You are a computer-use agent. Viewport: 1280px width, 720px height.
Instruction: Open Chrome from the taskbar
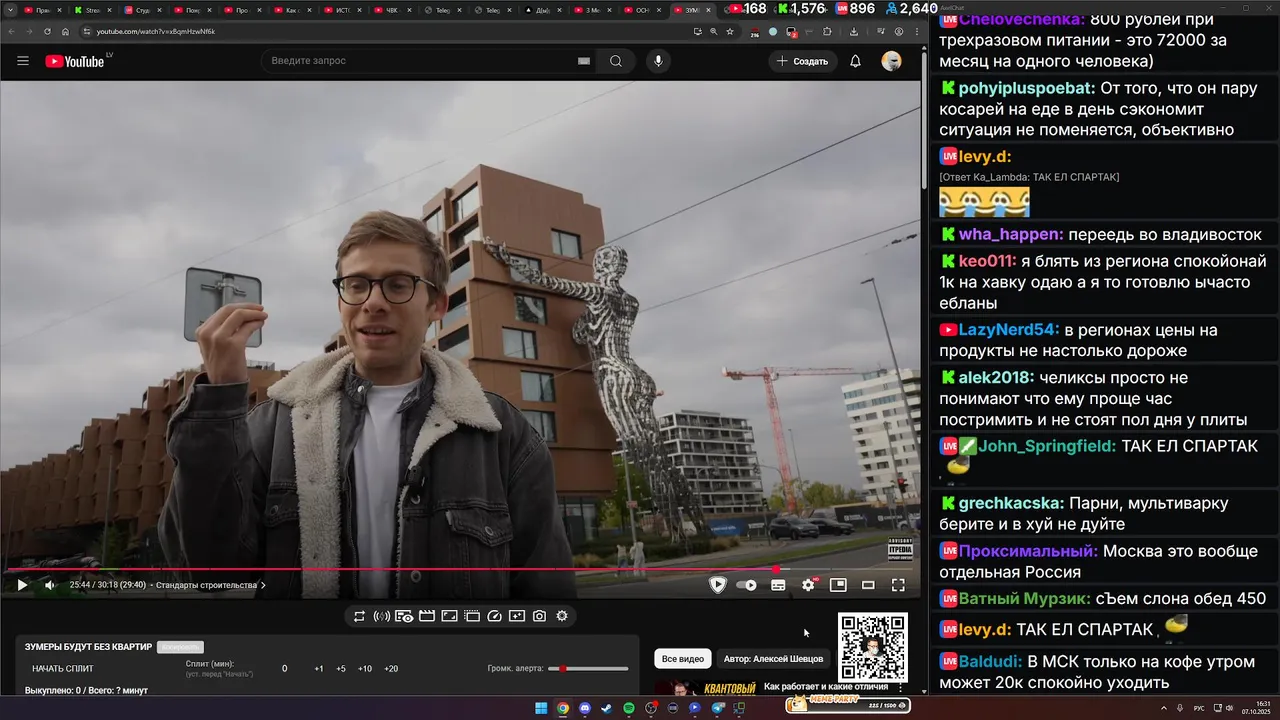[x=563, y=708]
